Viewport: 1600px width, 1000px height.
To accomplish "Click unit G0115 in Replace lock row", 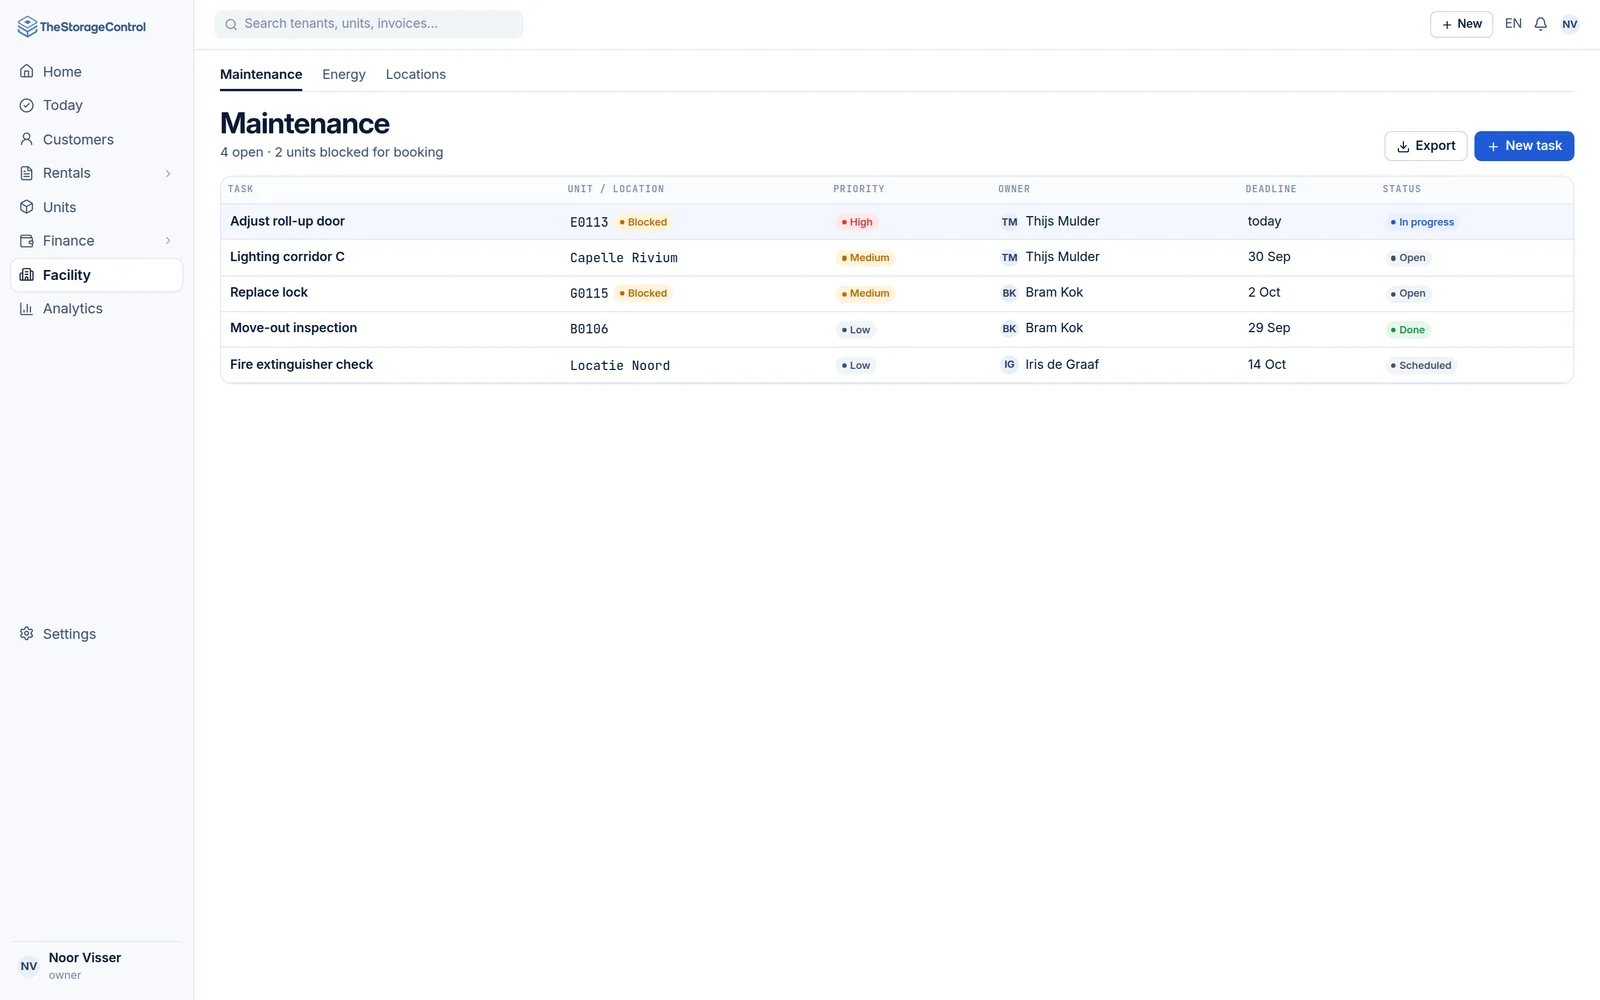I will coord(589,294).
